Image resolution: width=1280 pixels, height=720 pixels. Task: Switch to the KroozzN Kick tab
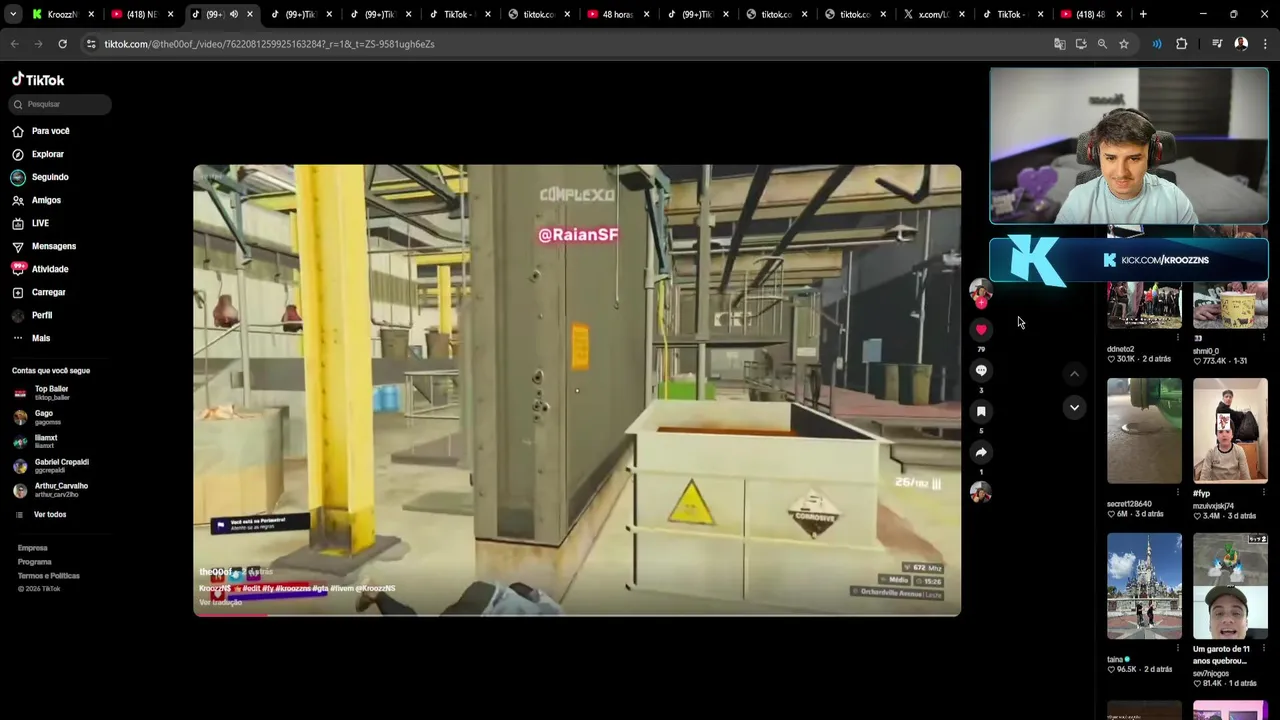tap(62, 14)
